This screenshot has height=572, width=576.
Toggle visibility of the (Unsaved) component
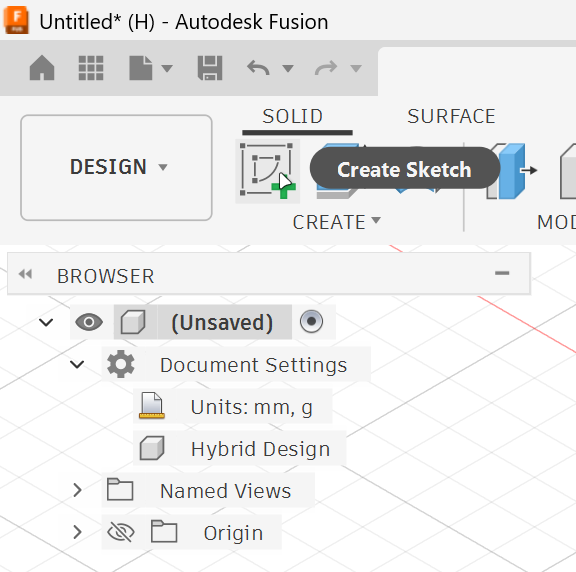tap(89, 322)
